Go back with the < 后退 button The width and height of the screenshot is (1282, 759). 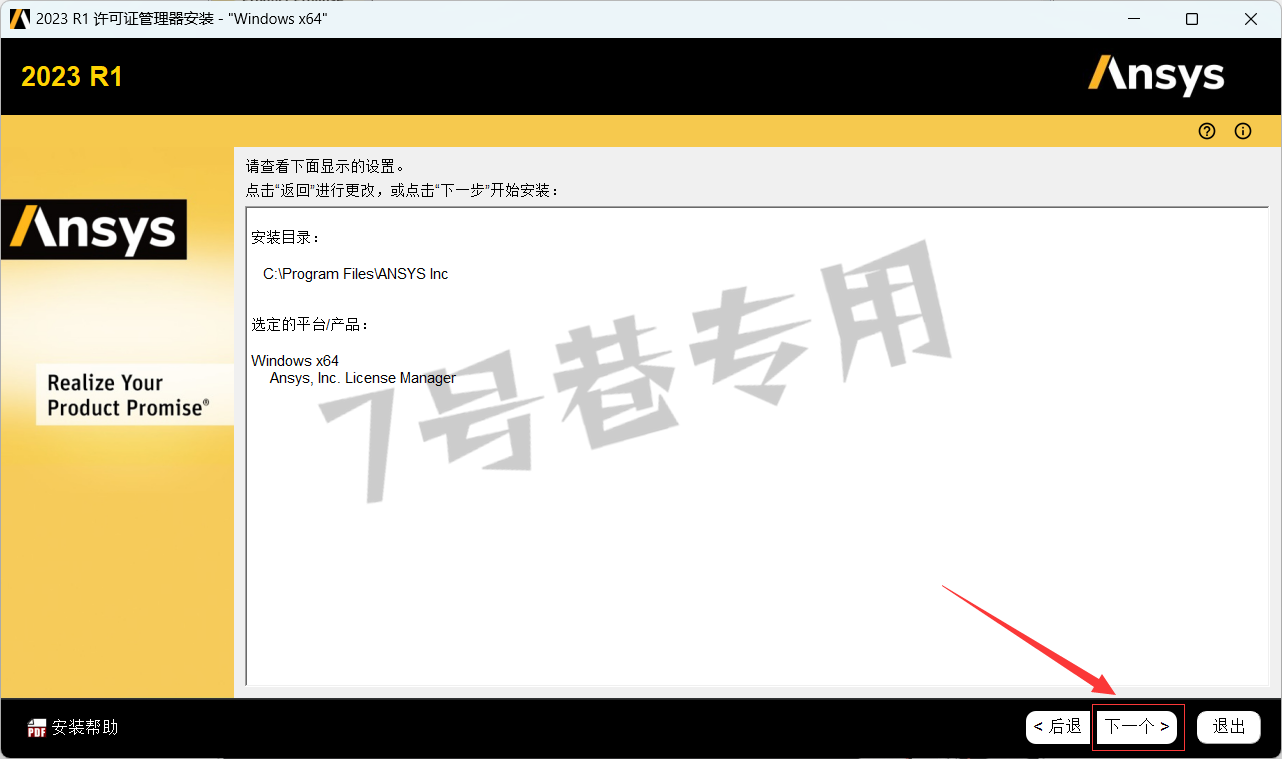(x=1057, y=727)
